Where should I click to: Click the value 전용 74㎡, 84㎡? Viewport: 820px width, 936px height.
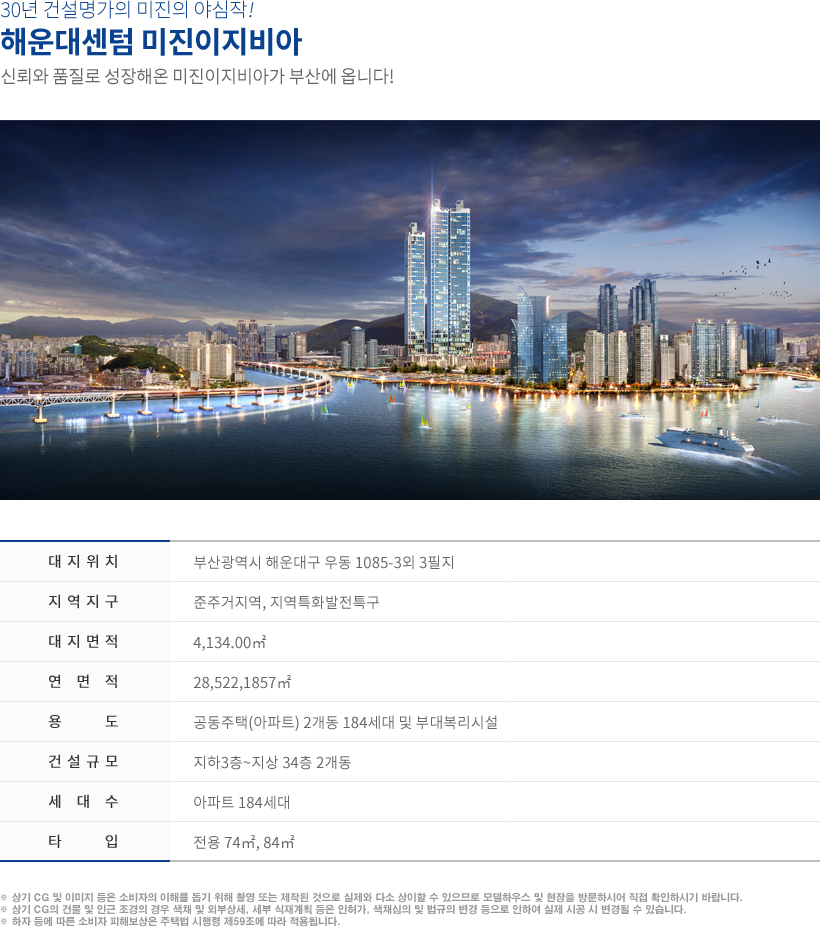click(x=243, y=842)
